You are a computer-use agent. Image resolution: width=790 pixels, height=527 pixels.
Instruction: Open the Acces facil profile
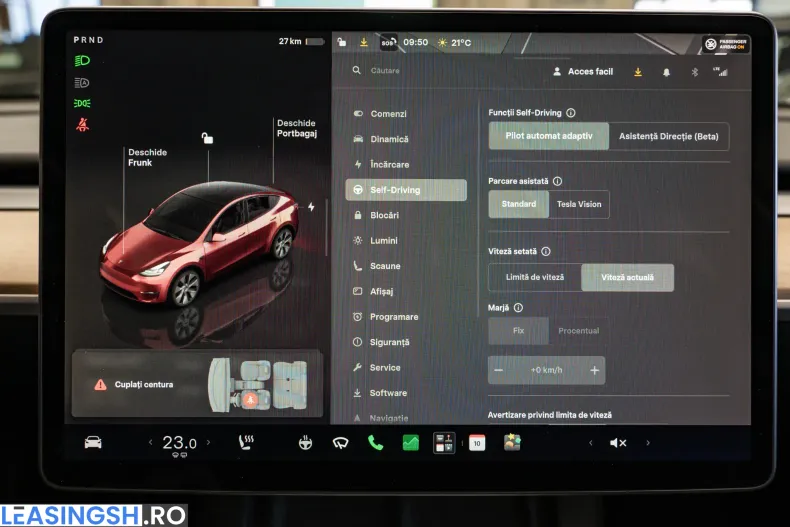click(583, 72)
